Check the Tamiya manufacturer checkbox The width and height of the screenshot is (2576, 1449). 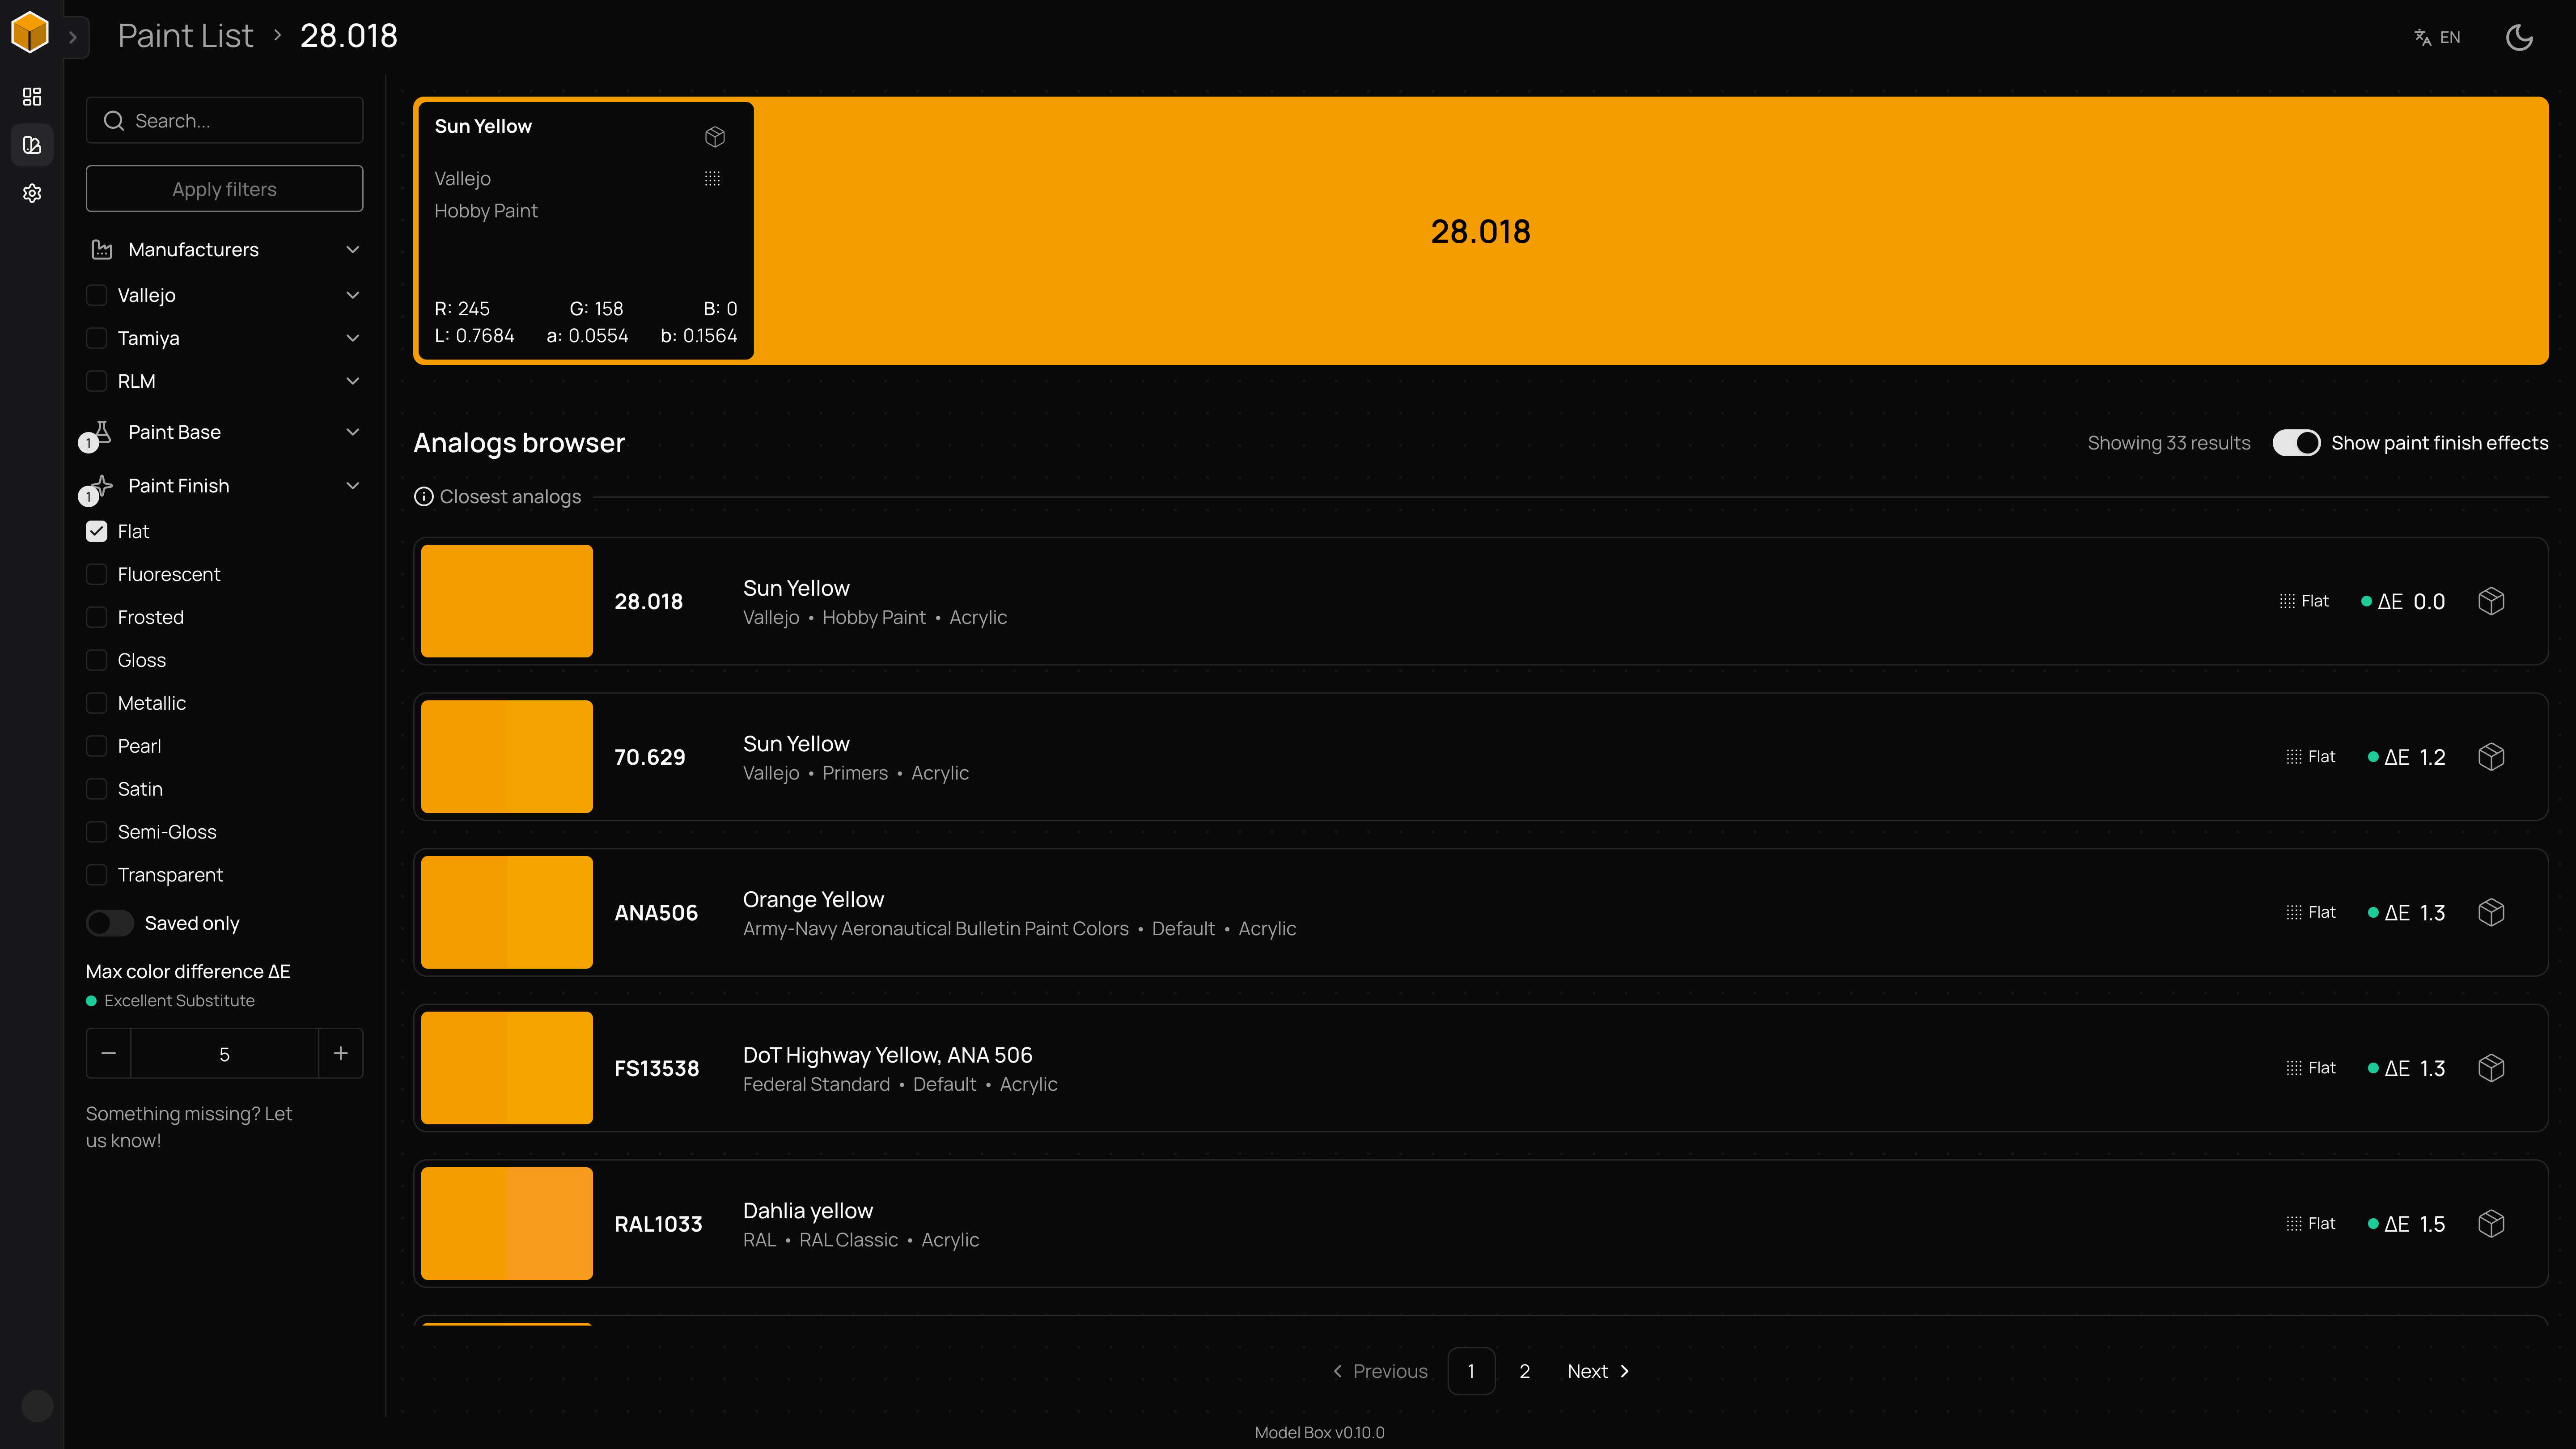(x=96, y=338)
